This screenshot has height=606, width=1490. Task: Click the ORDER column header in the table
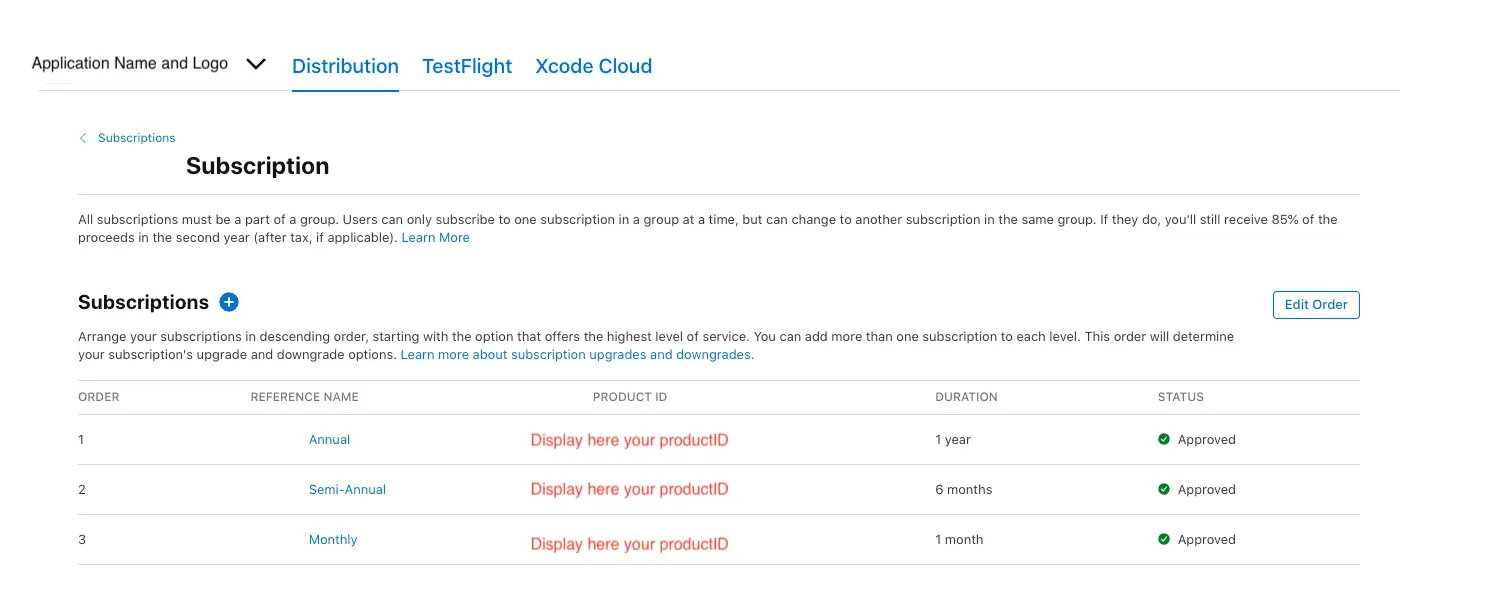pos(98,397)
